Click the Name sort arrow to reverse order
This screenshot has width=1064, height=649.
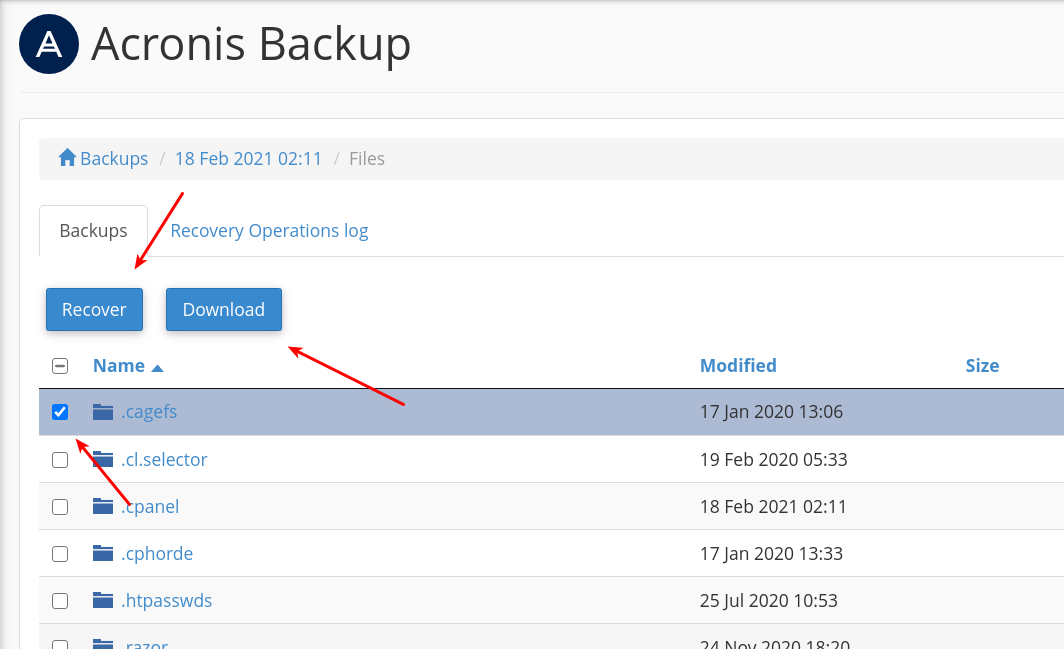coord(157,366)
